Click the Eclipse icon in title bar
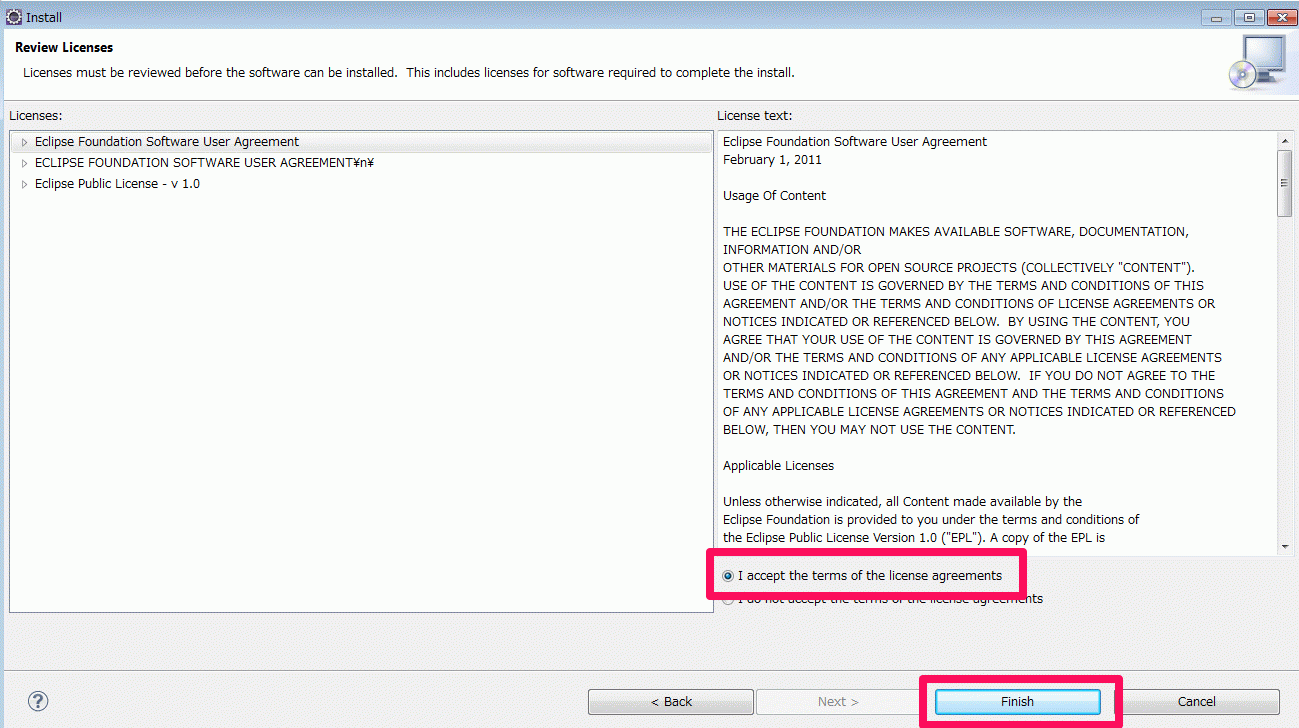The height and width of the screenshot is (728, 1299). tap(13, 17)
